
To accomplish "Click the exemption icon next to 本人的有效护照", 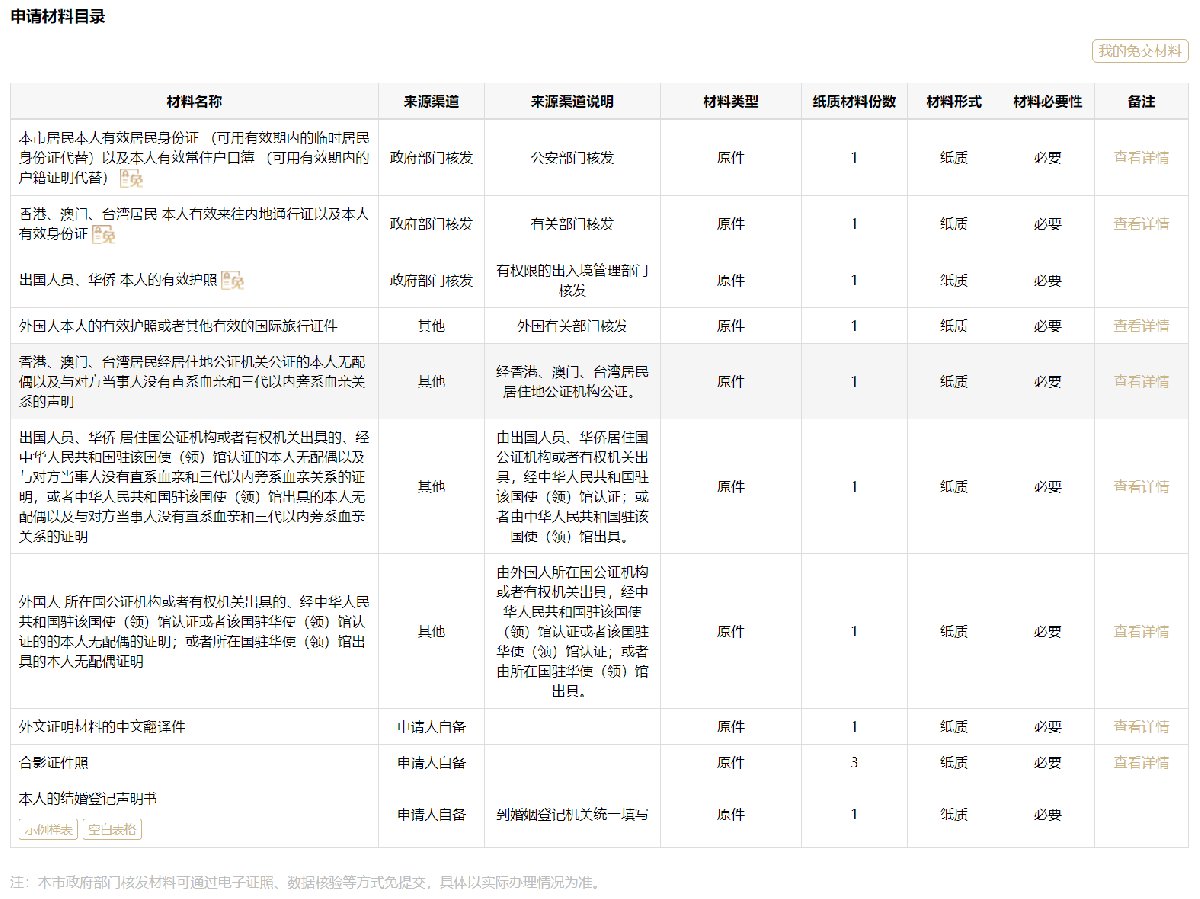I will tap(233, 281).
